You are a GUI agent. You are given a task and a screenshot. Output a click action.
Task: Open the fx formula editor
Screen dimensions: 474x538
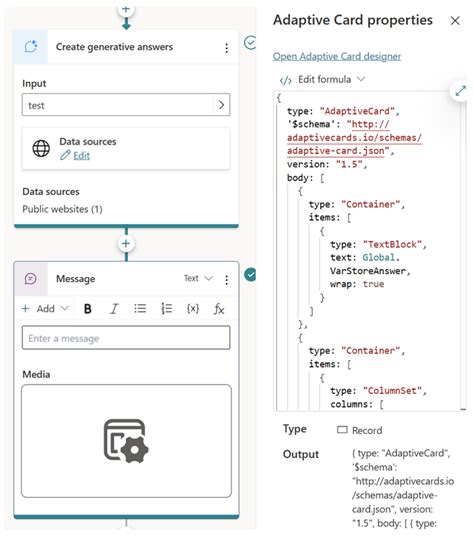tap(219, 309)
